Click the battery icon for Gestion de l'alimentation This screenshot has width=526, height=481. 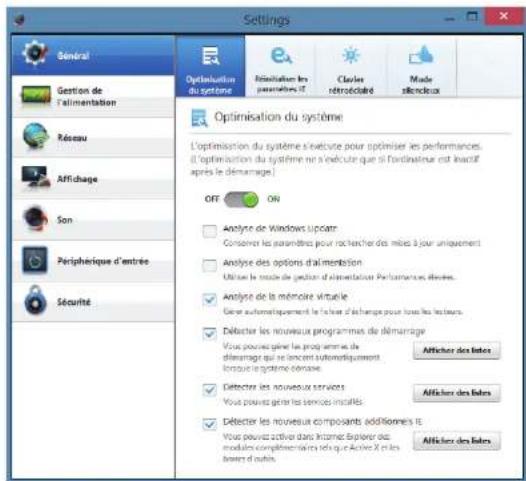[x=36, y=95]
